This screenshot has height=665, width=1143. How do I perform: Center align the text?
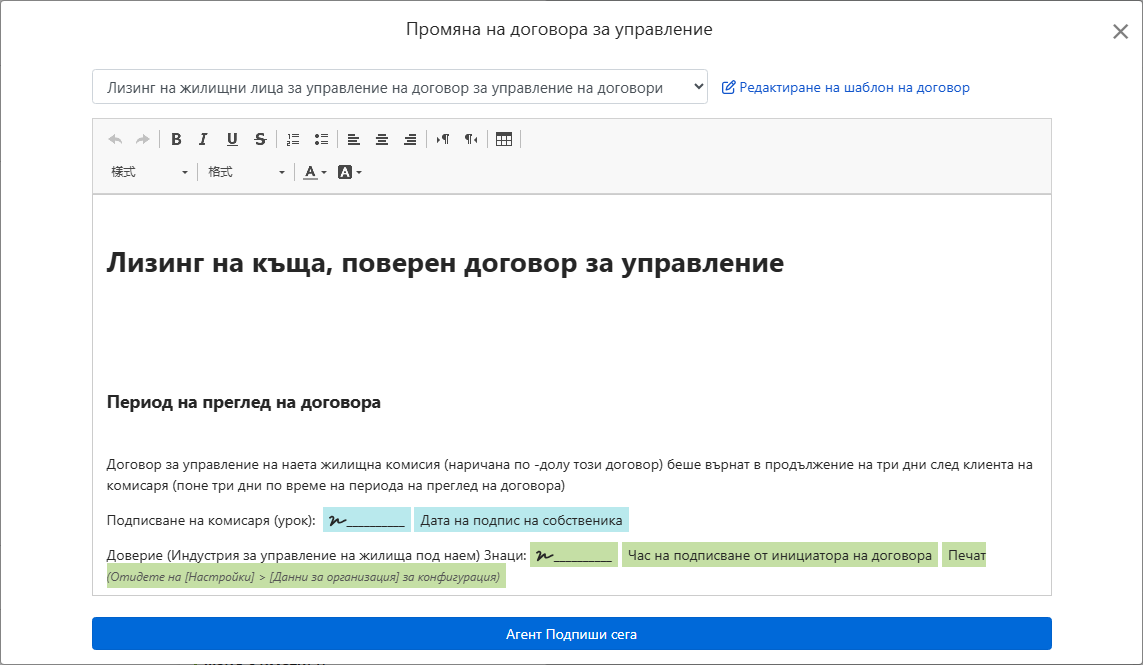382,139
